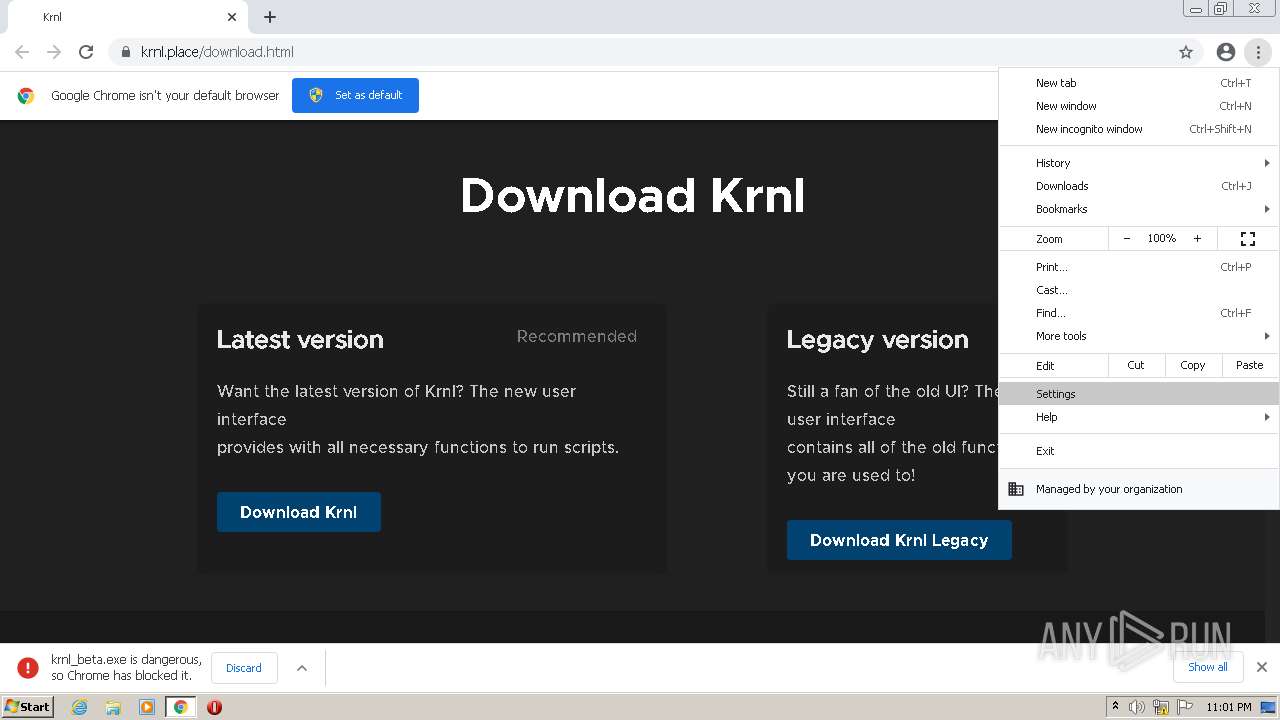Click the Action Center flag tray icon

(x=1185, y=707)
